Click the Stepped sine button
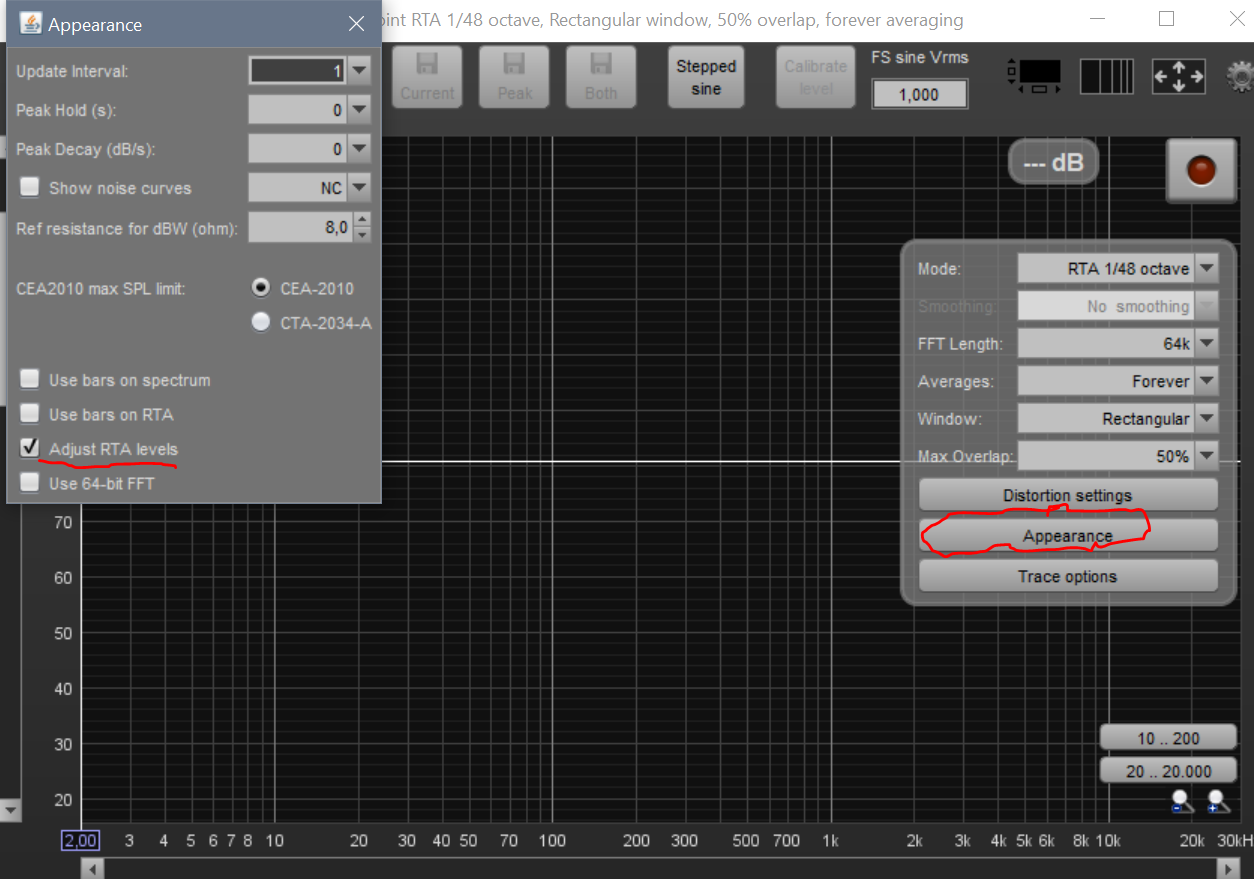 (x=705, y=77)
